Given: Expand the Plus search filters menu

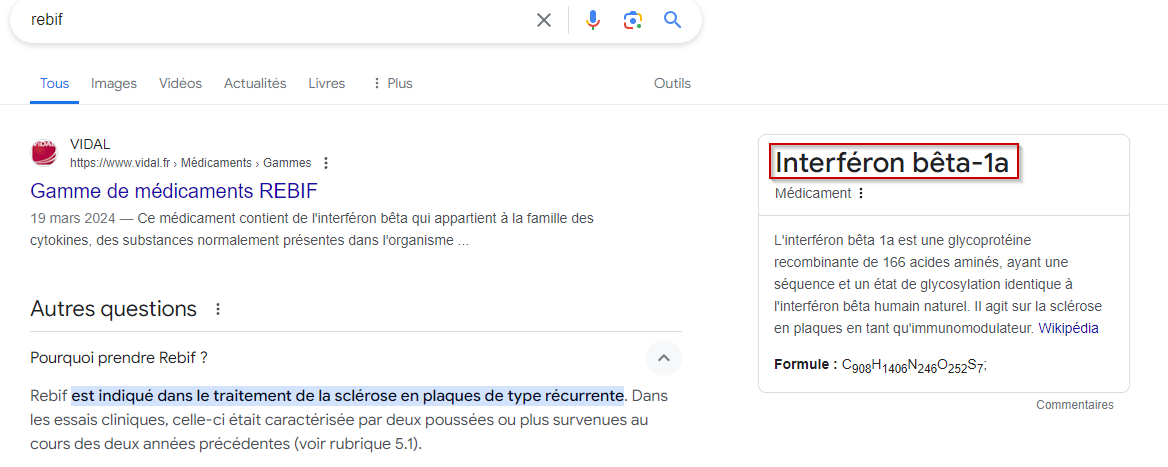Looking at the screenshot, I should 391,83.
